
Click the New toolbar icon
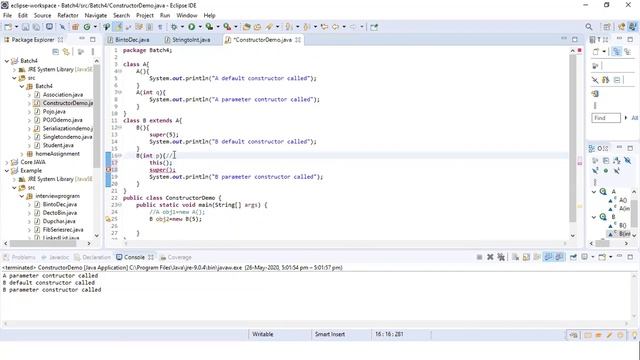8,27
